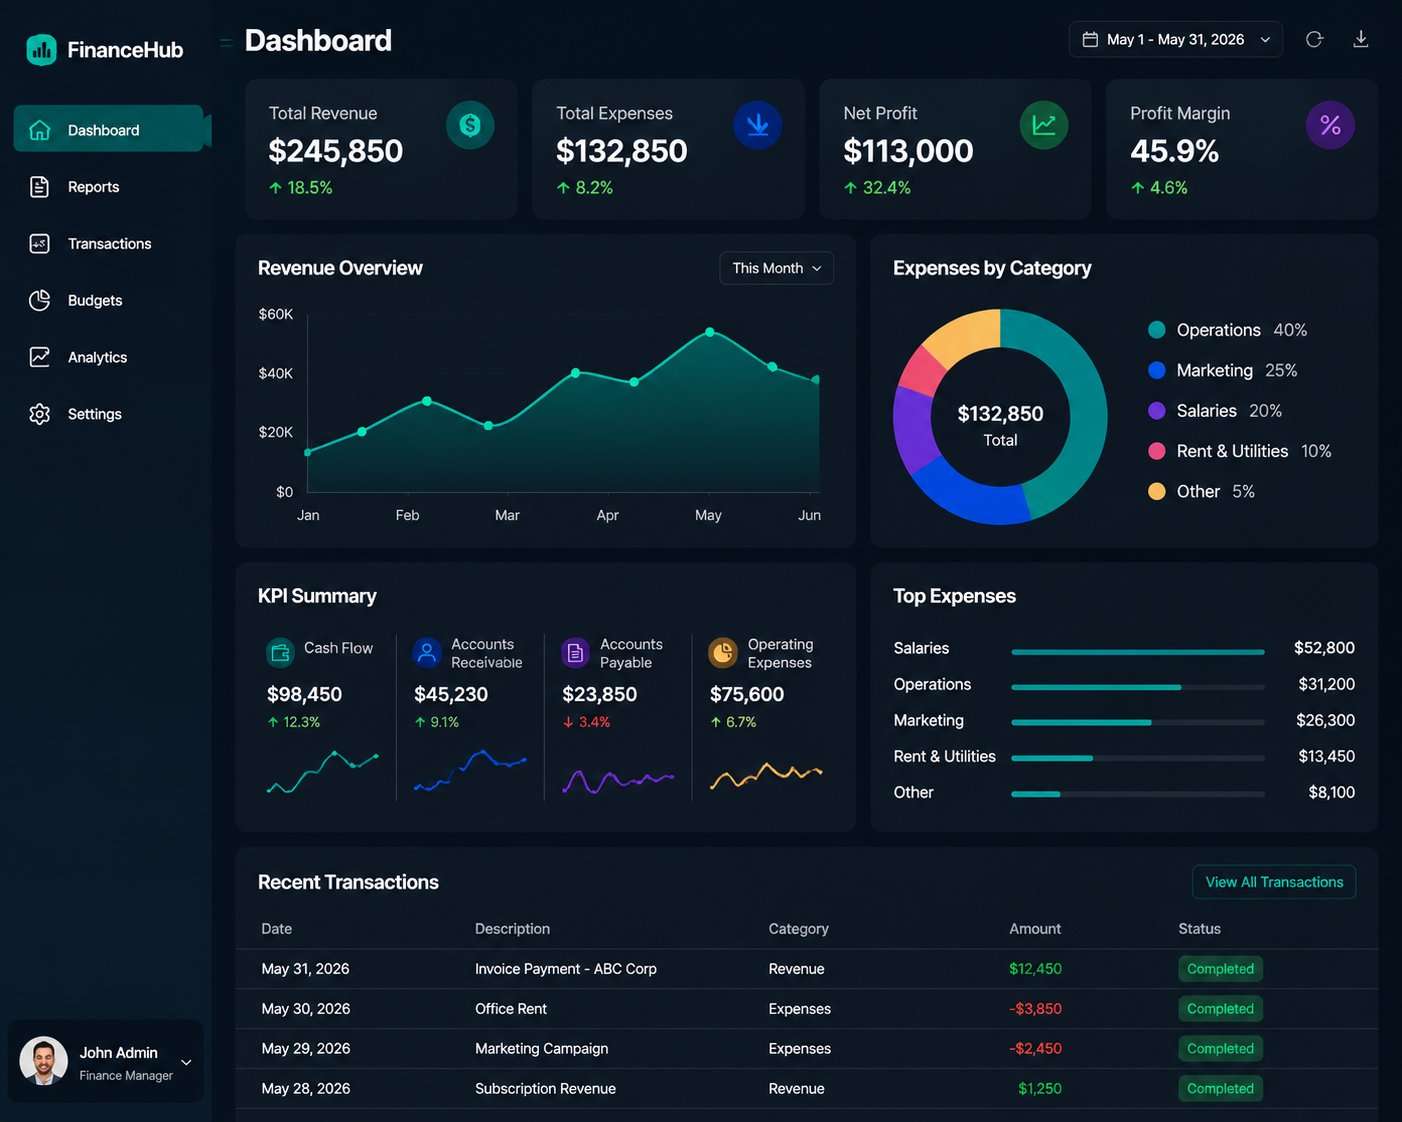
Task: Click the Accounts Payable document icon
Action: (x=575, y=653)
